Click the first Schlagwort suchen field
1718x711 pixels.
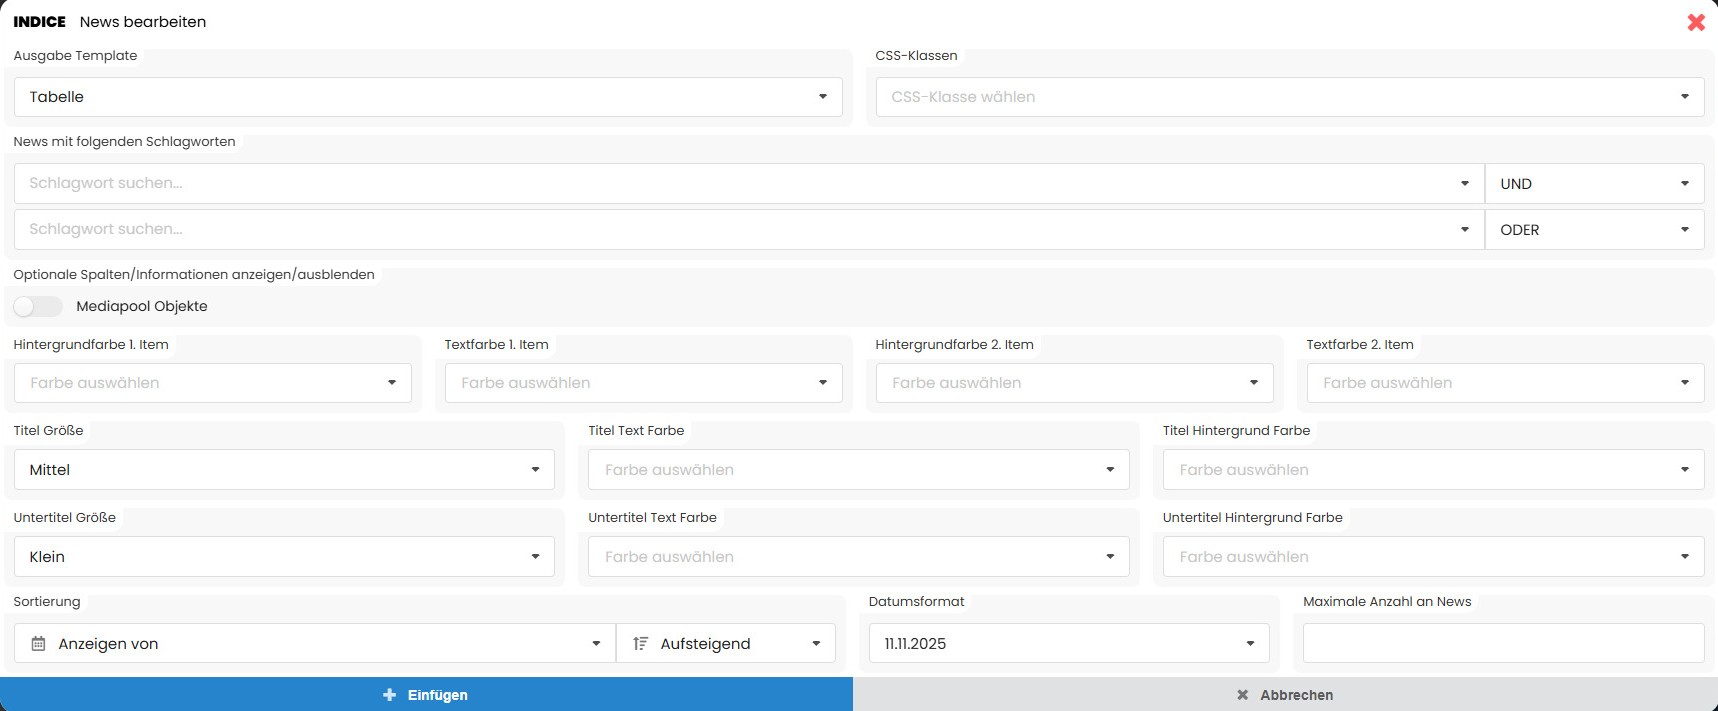click(x=740, y=184)
